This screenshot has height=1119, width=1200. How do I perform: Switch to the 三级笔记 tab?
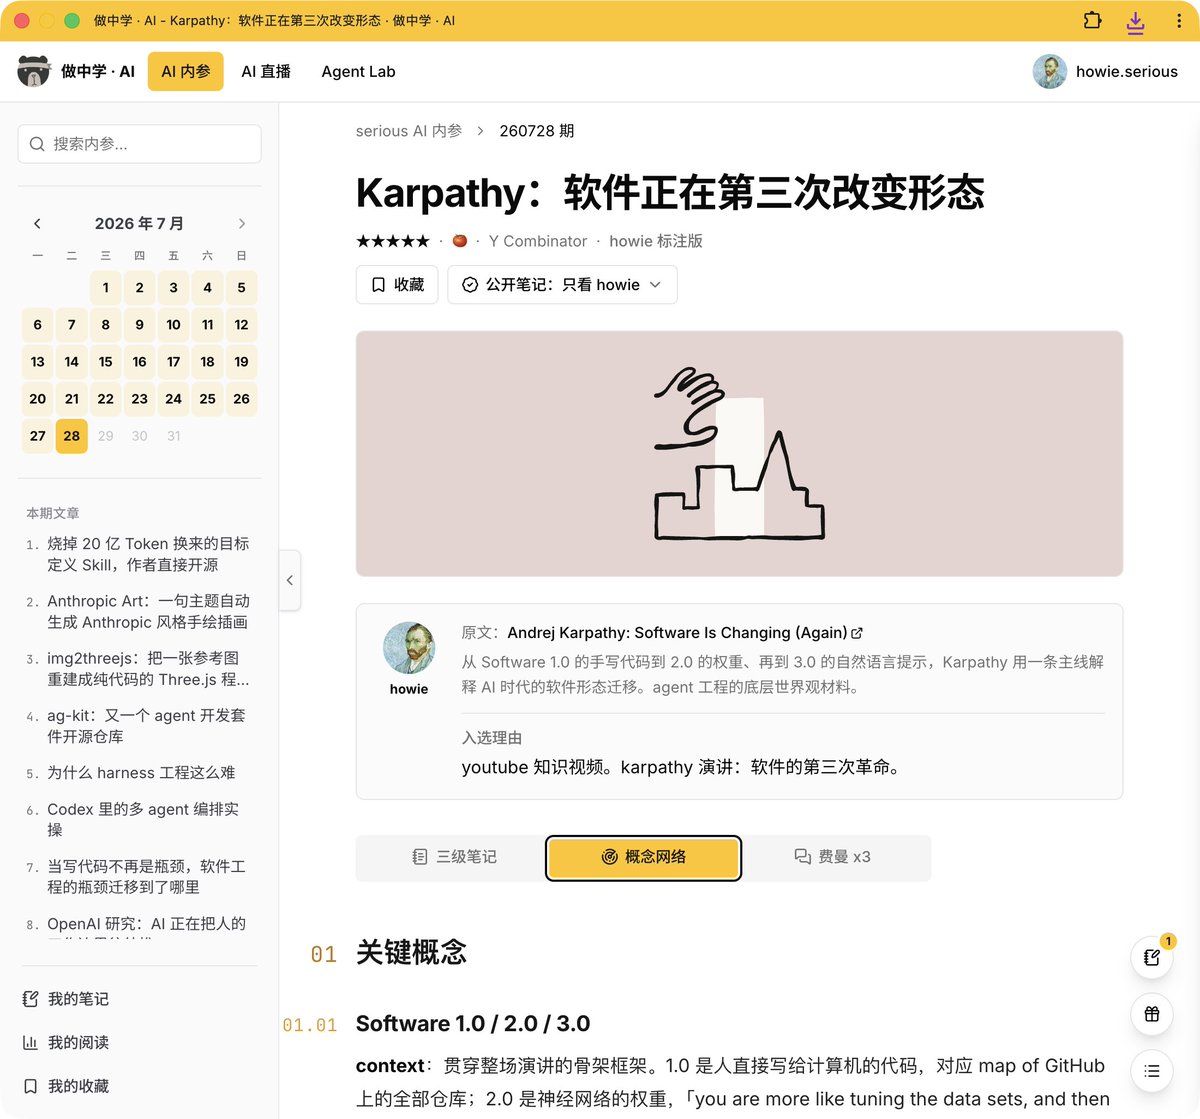(454, 857)
